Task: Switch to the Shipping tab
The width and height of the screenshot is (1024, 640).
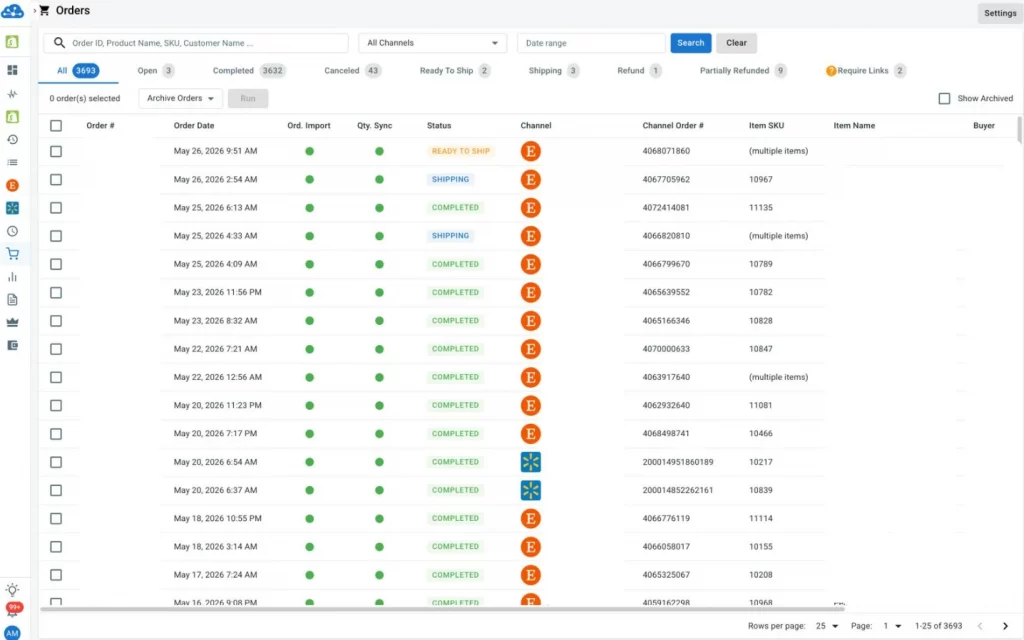Action: [x=553, y=71]
